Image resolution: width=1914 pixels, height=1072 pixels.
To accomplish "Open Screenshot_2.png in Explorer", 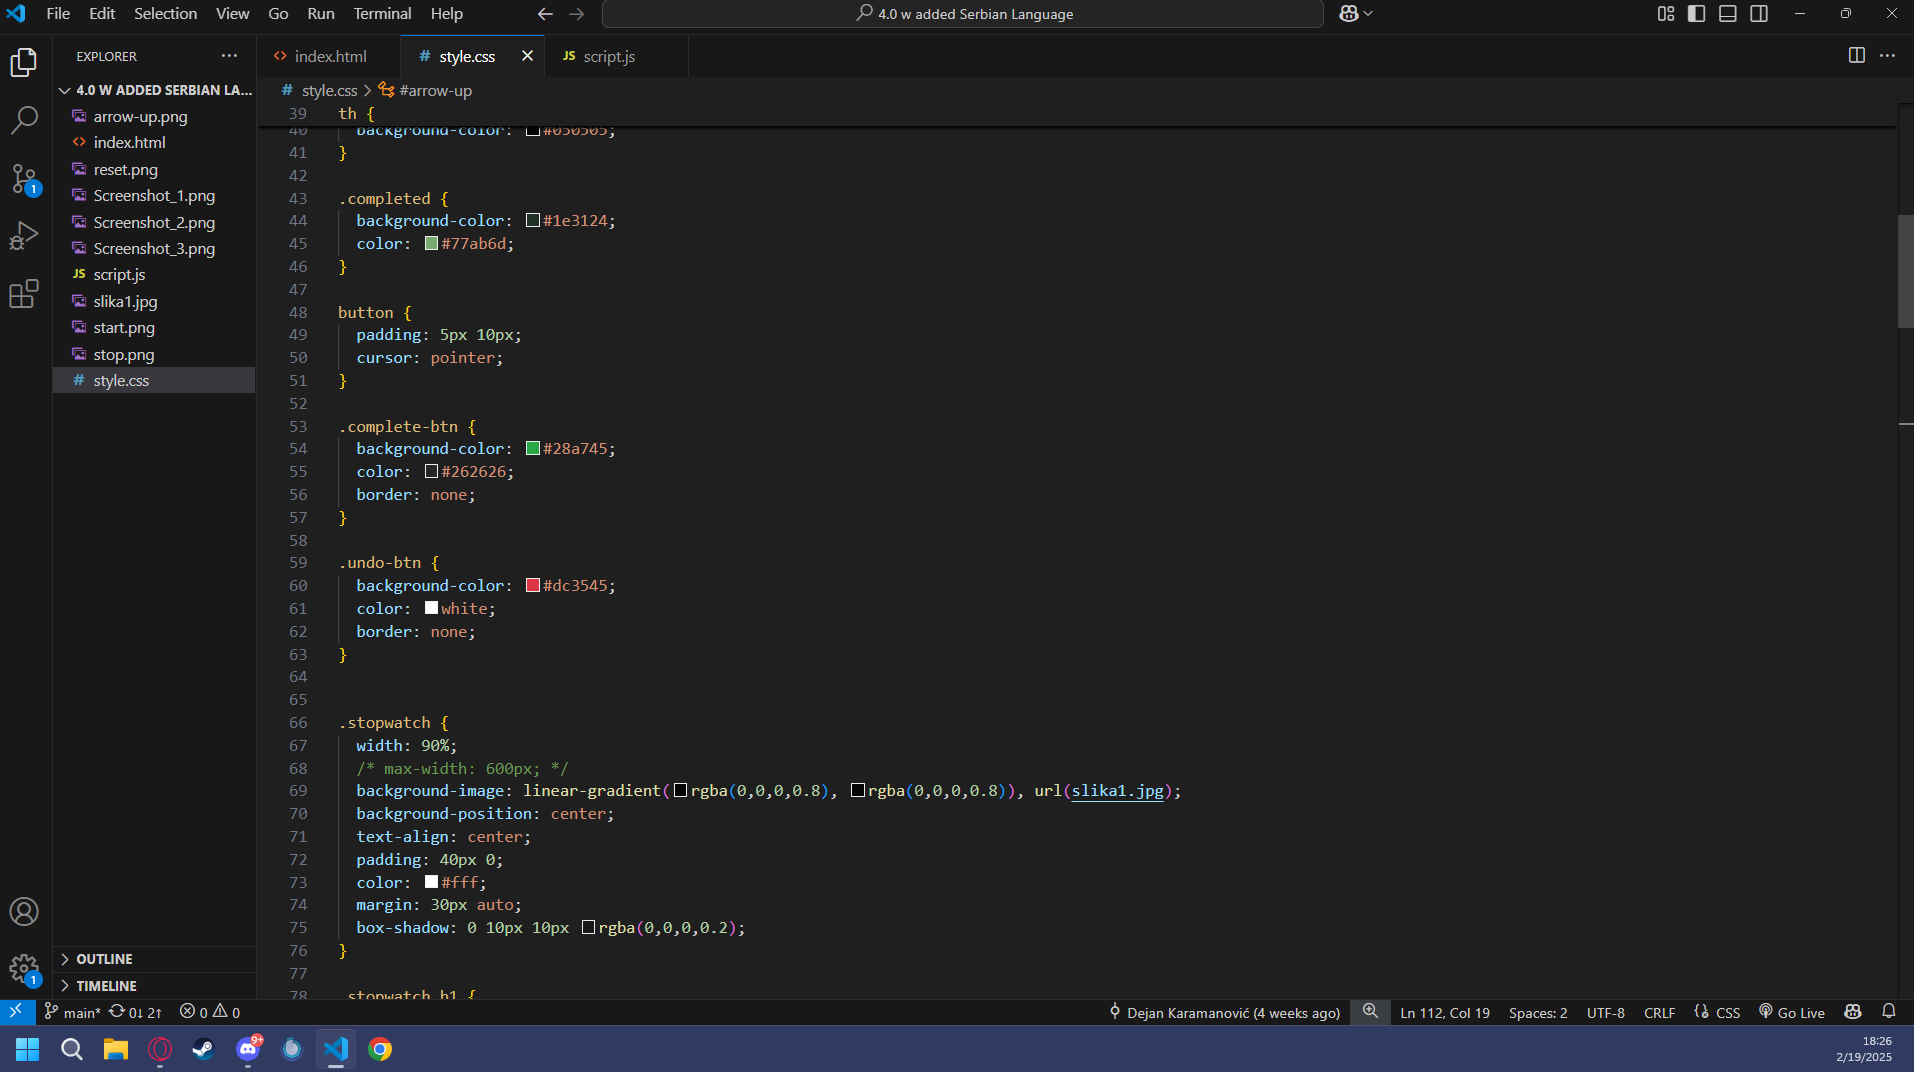I will click(155, 223).
